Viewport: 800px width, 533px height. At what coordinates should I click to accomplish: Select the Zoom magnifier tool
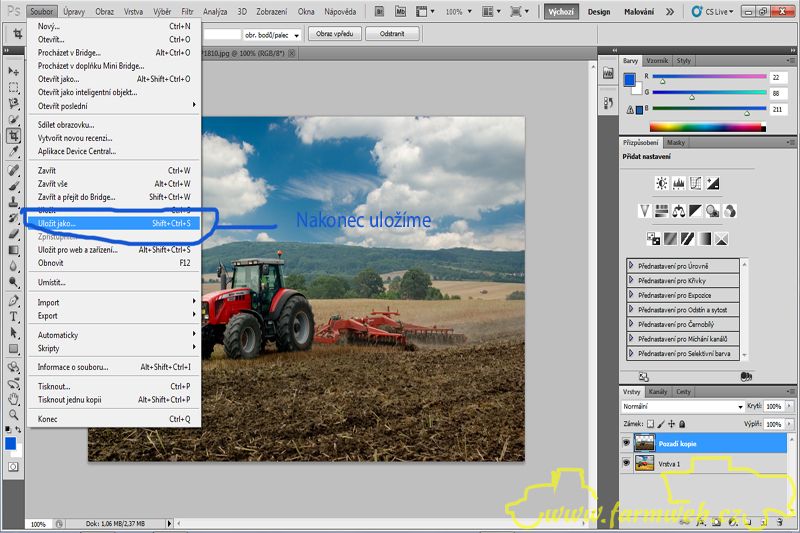[x=14, y=414]
